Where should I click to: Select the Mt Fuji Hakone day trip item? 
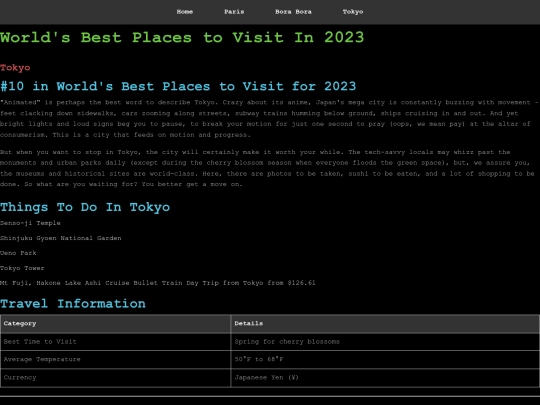pos(158,283)
